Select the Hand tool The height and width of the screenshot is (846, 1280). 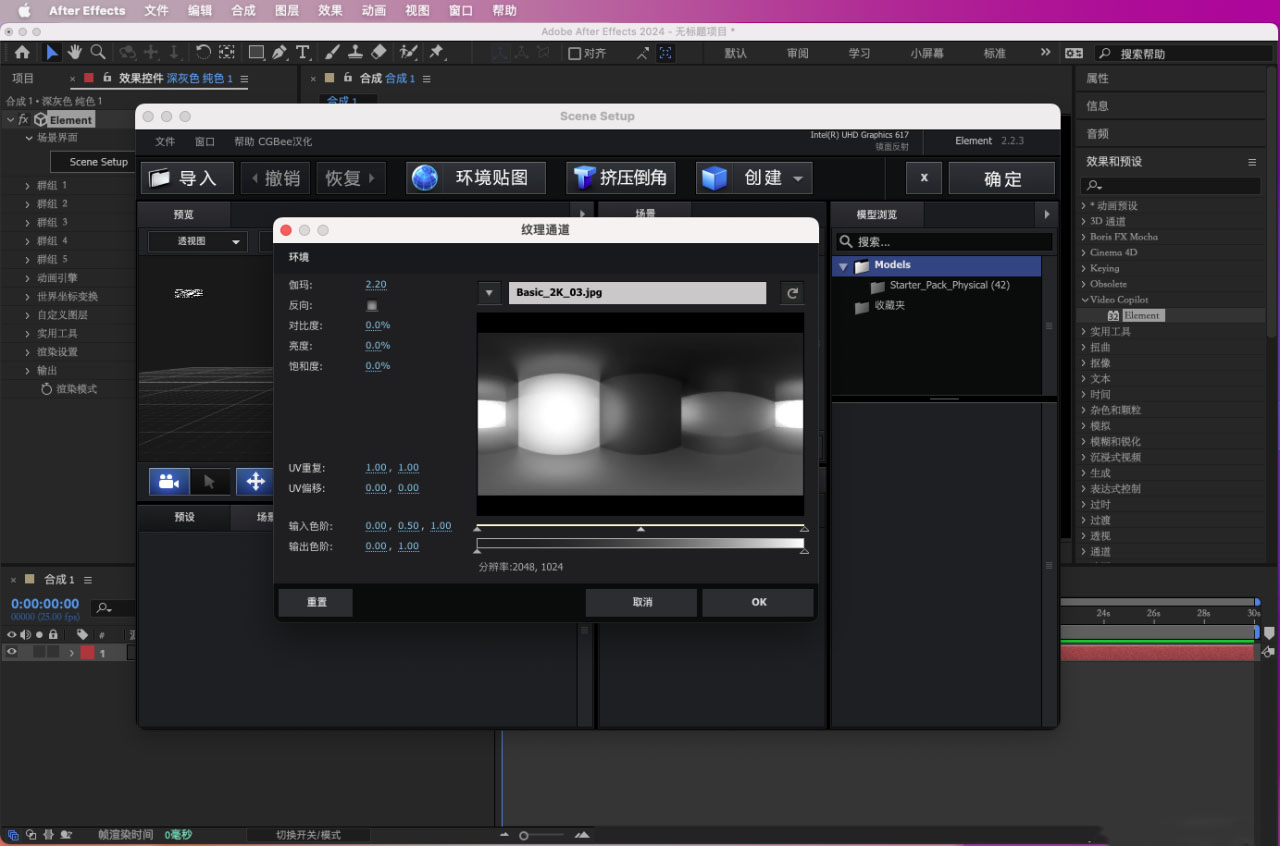(75, 52)
